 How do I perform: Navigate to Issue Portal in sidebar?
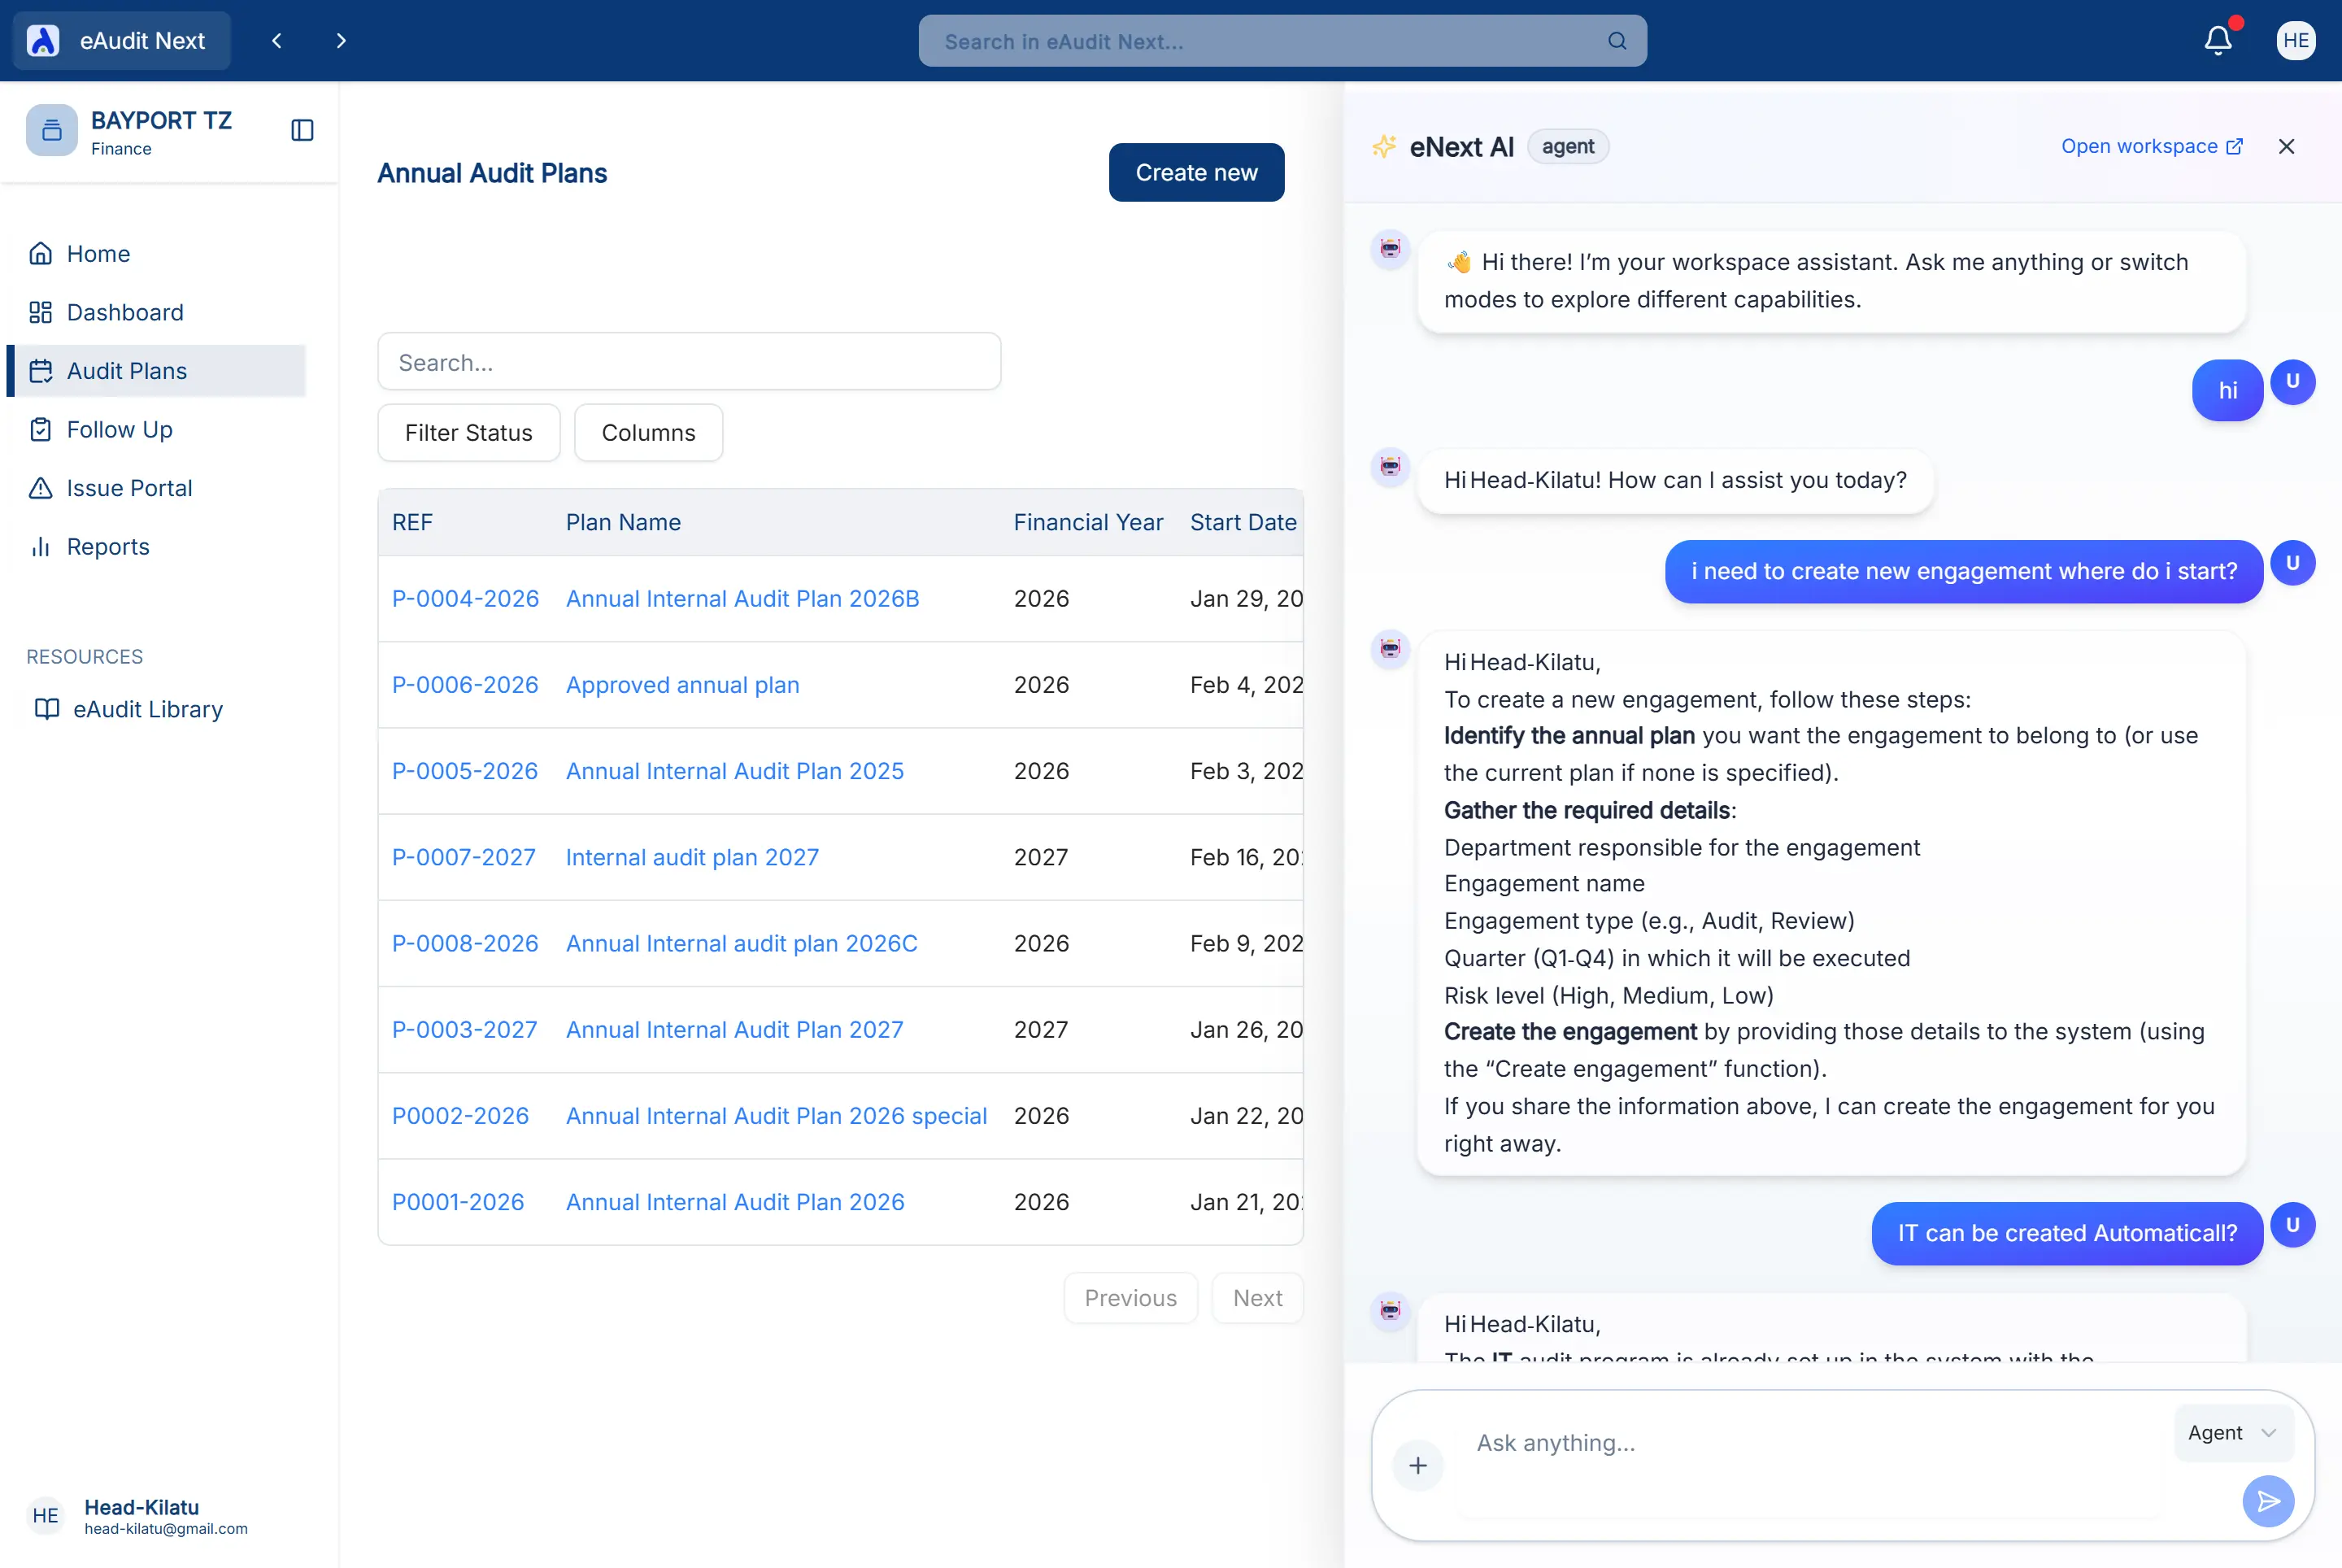point(129,488)
